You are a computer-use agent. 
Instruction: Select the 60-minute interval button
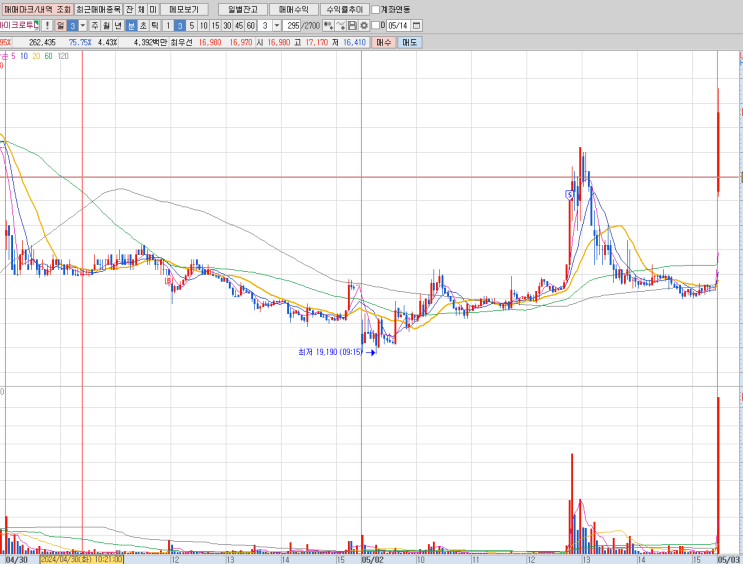point(251,25)
